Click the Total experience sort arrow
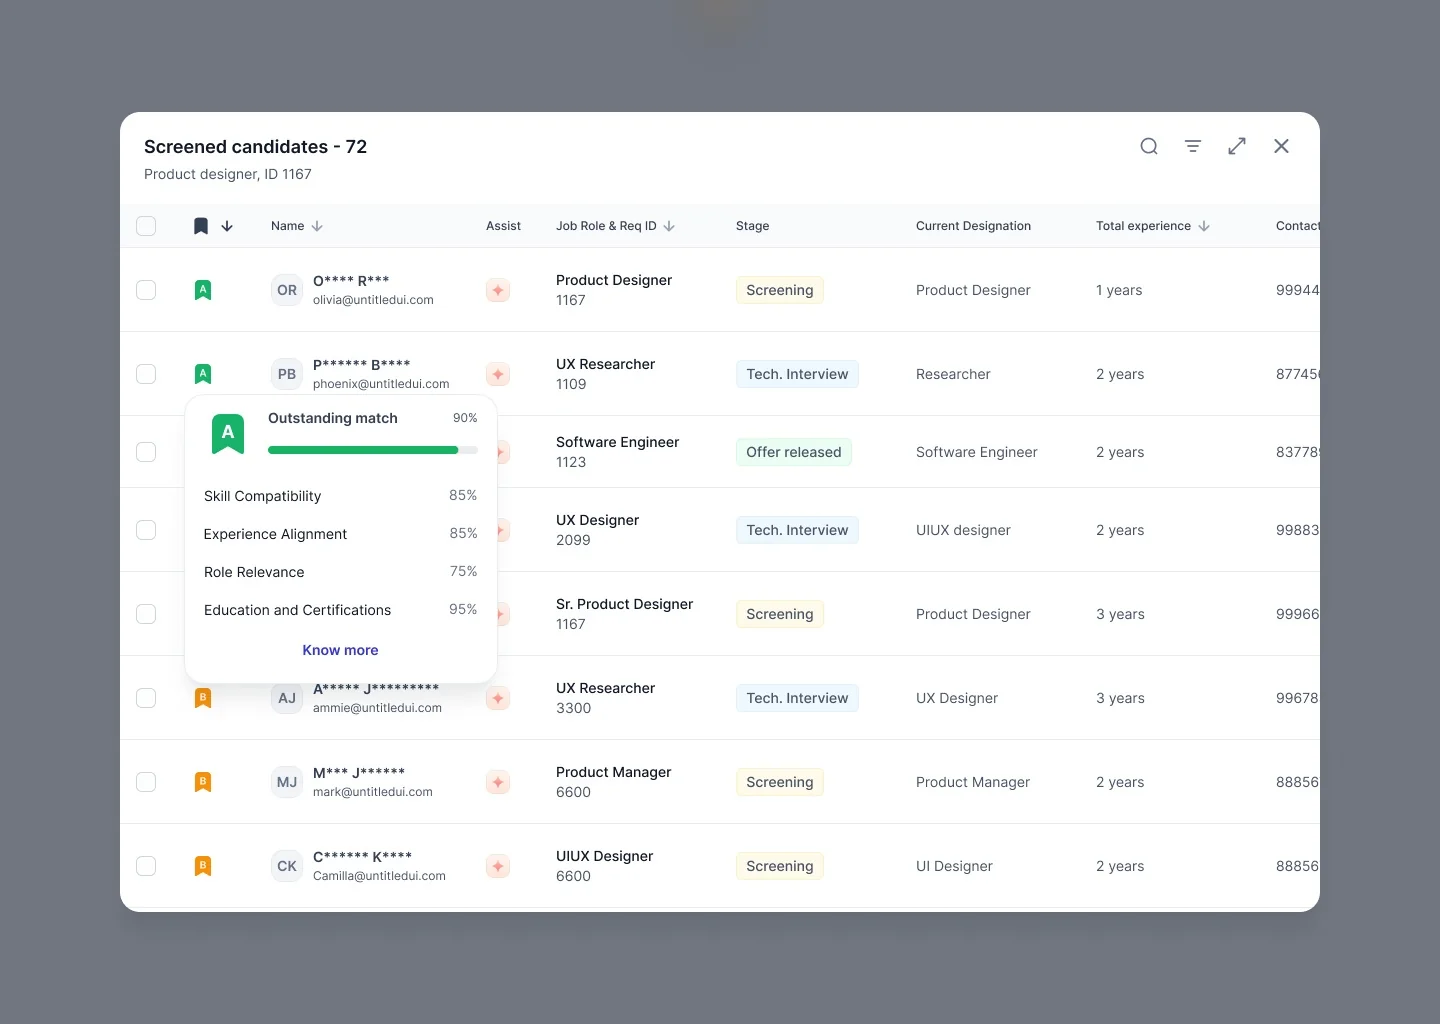Viewport: 1440px width, 1024px height. [1203, 226]
